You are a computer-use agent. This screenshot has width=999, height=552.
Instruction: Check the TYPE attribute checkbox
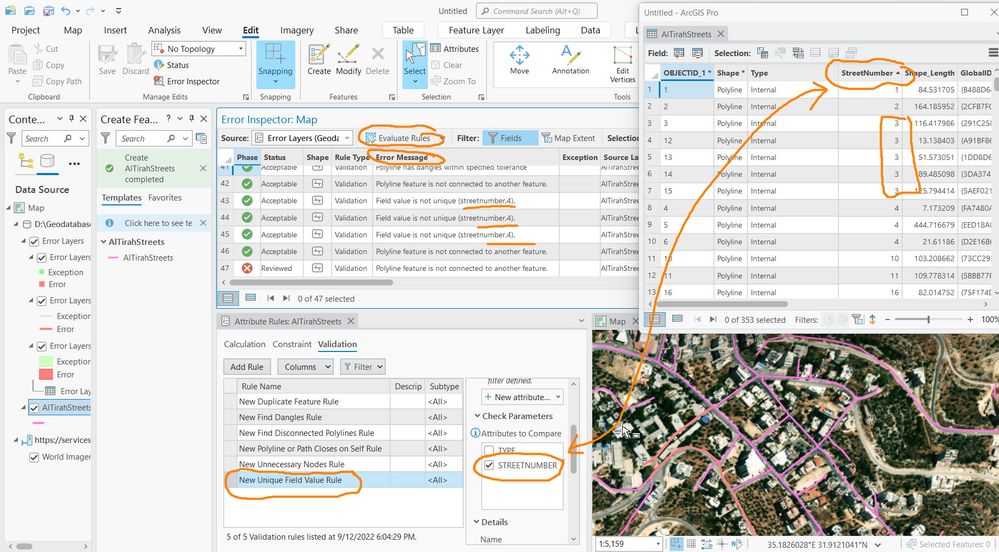pos(488,450)
